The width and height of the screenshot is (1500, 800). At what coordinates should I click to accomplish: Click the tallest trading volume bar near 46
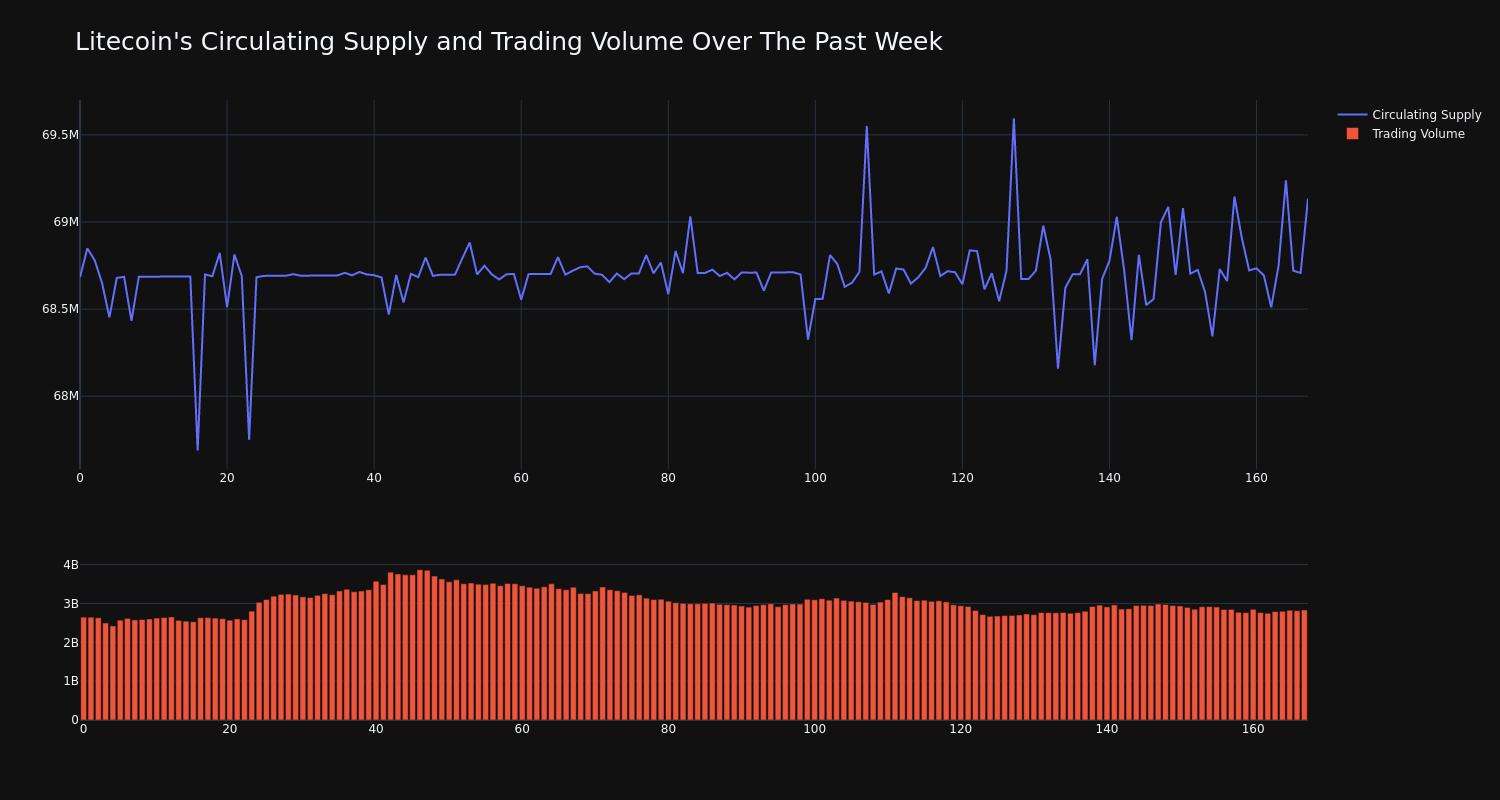point(420,645)
